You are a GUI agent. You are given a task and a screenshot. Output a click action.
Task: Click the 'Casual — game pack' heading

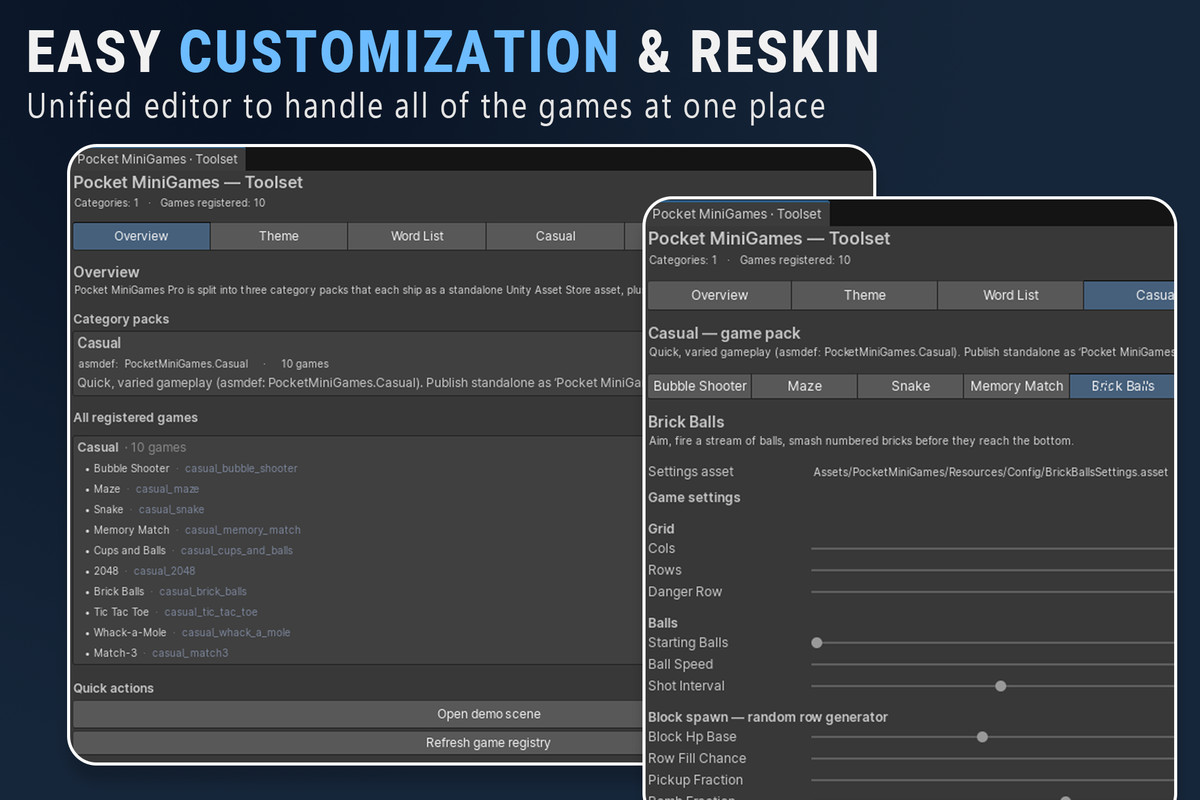[724, 334]
